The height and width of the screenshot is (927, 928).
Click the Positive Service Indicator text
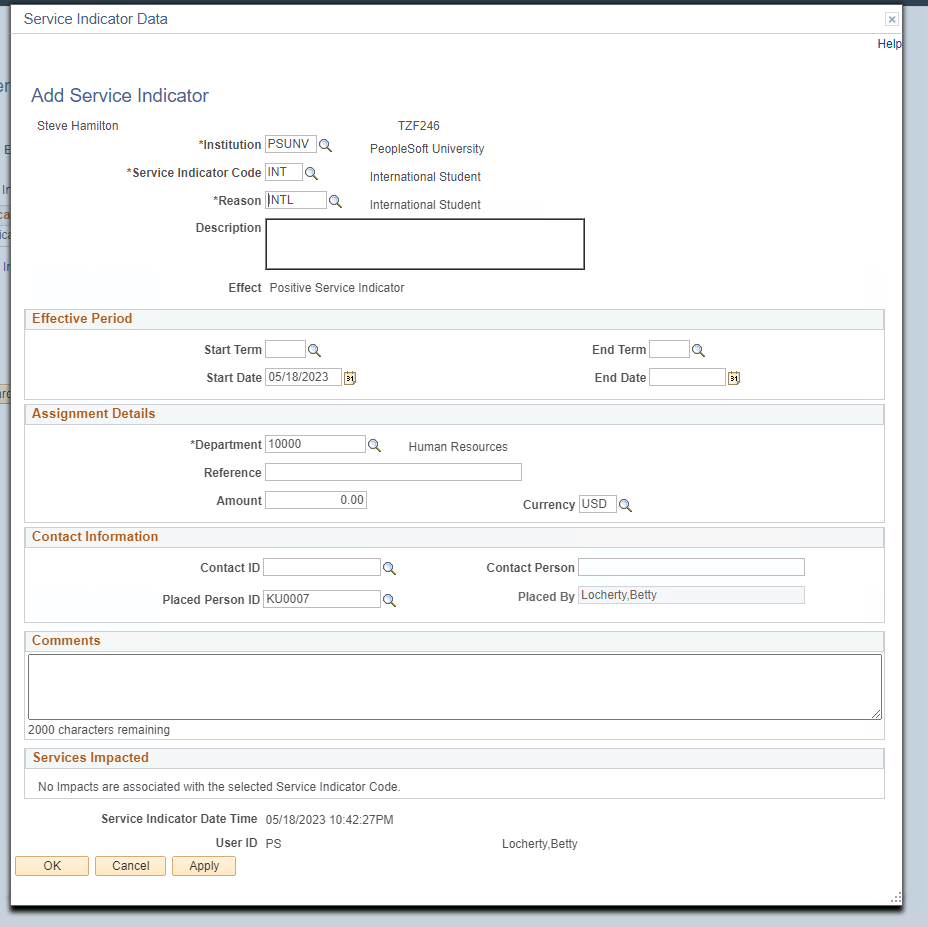pyautogui.click(x=337, y=288)
